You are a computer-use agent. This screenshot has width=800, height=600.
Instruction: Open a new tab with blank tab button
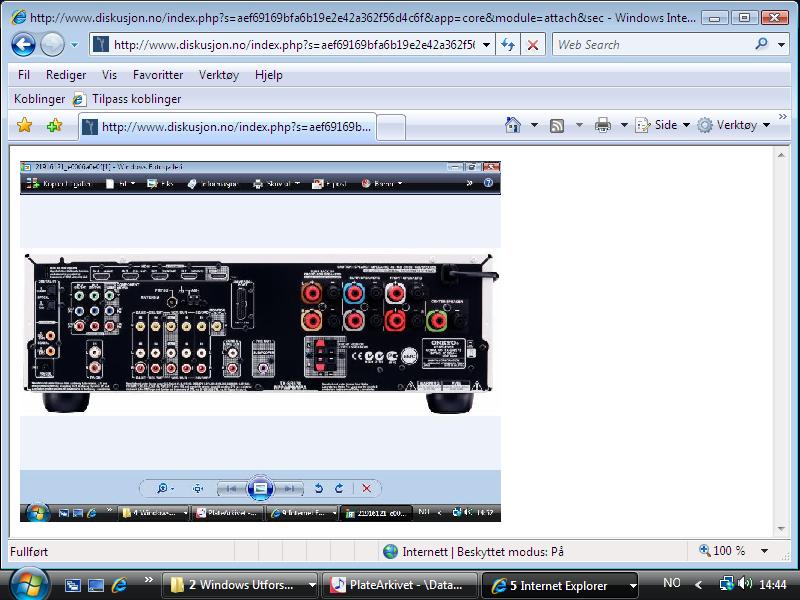[x=391, y=127]
